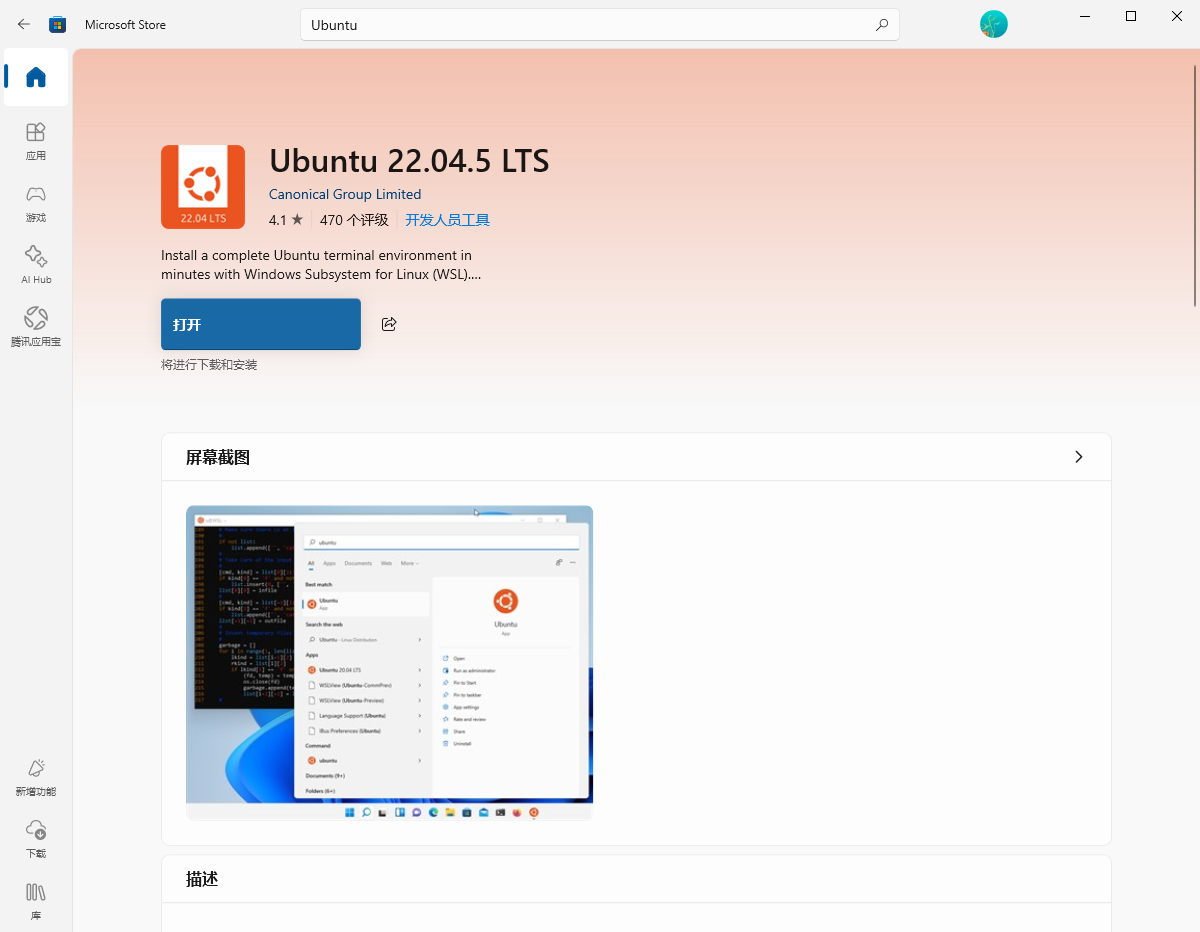Open 新增功能 (What's new) in sidebar
This screenshot has width=1200, height=932.
coord(36,777)
